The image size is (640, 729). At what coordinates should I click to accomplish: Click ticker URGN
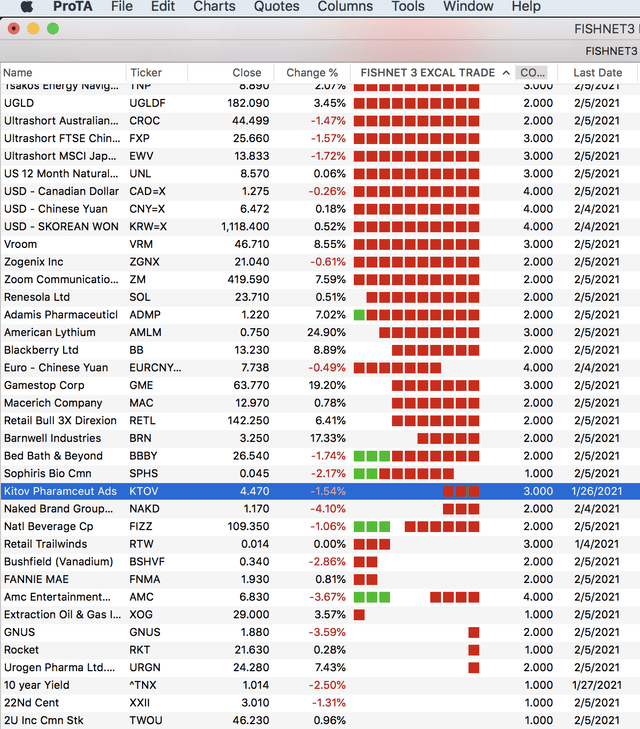(x=145, y=668)
